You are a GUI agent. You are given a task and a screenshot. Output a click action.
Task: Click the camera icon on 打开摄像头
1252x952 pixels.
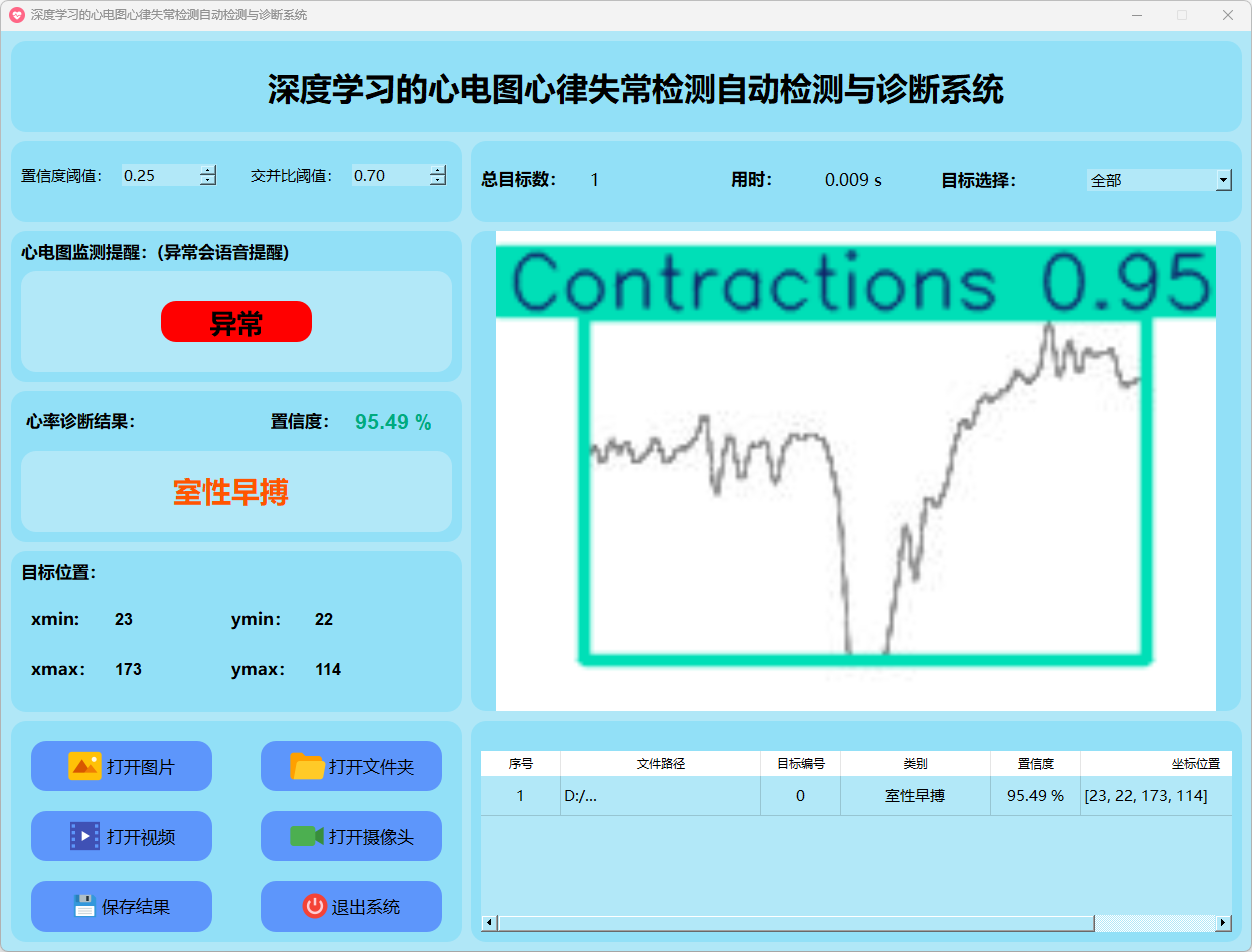point(307,836)
